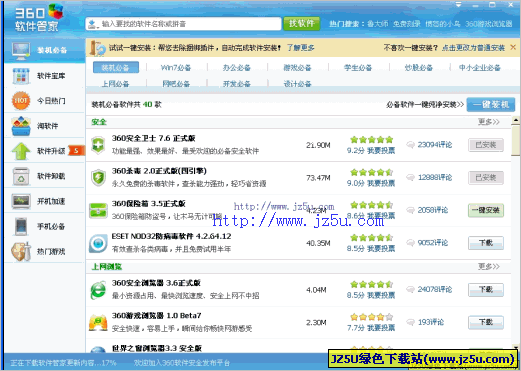Open 开机加速 in the sidebar
Screen dimensions: 521x371
click(44, 201)
